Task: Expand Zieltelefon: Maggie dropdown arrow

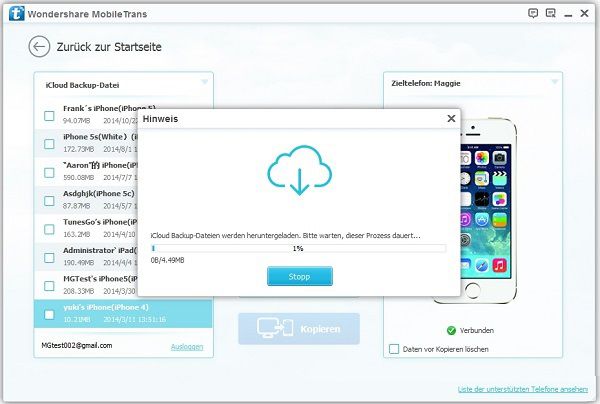Action: 554,82
